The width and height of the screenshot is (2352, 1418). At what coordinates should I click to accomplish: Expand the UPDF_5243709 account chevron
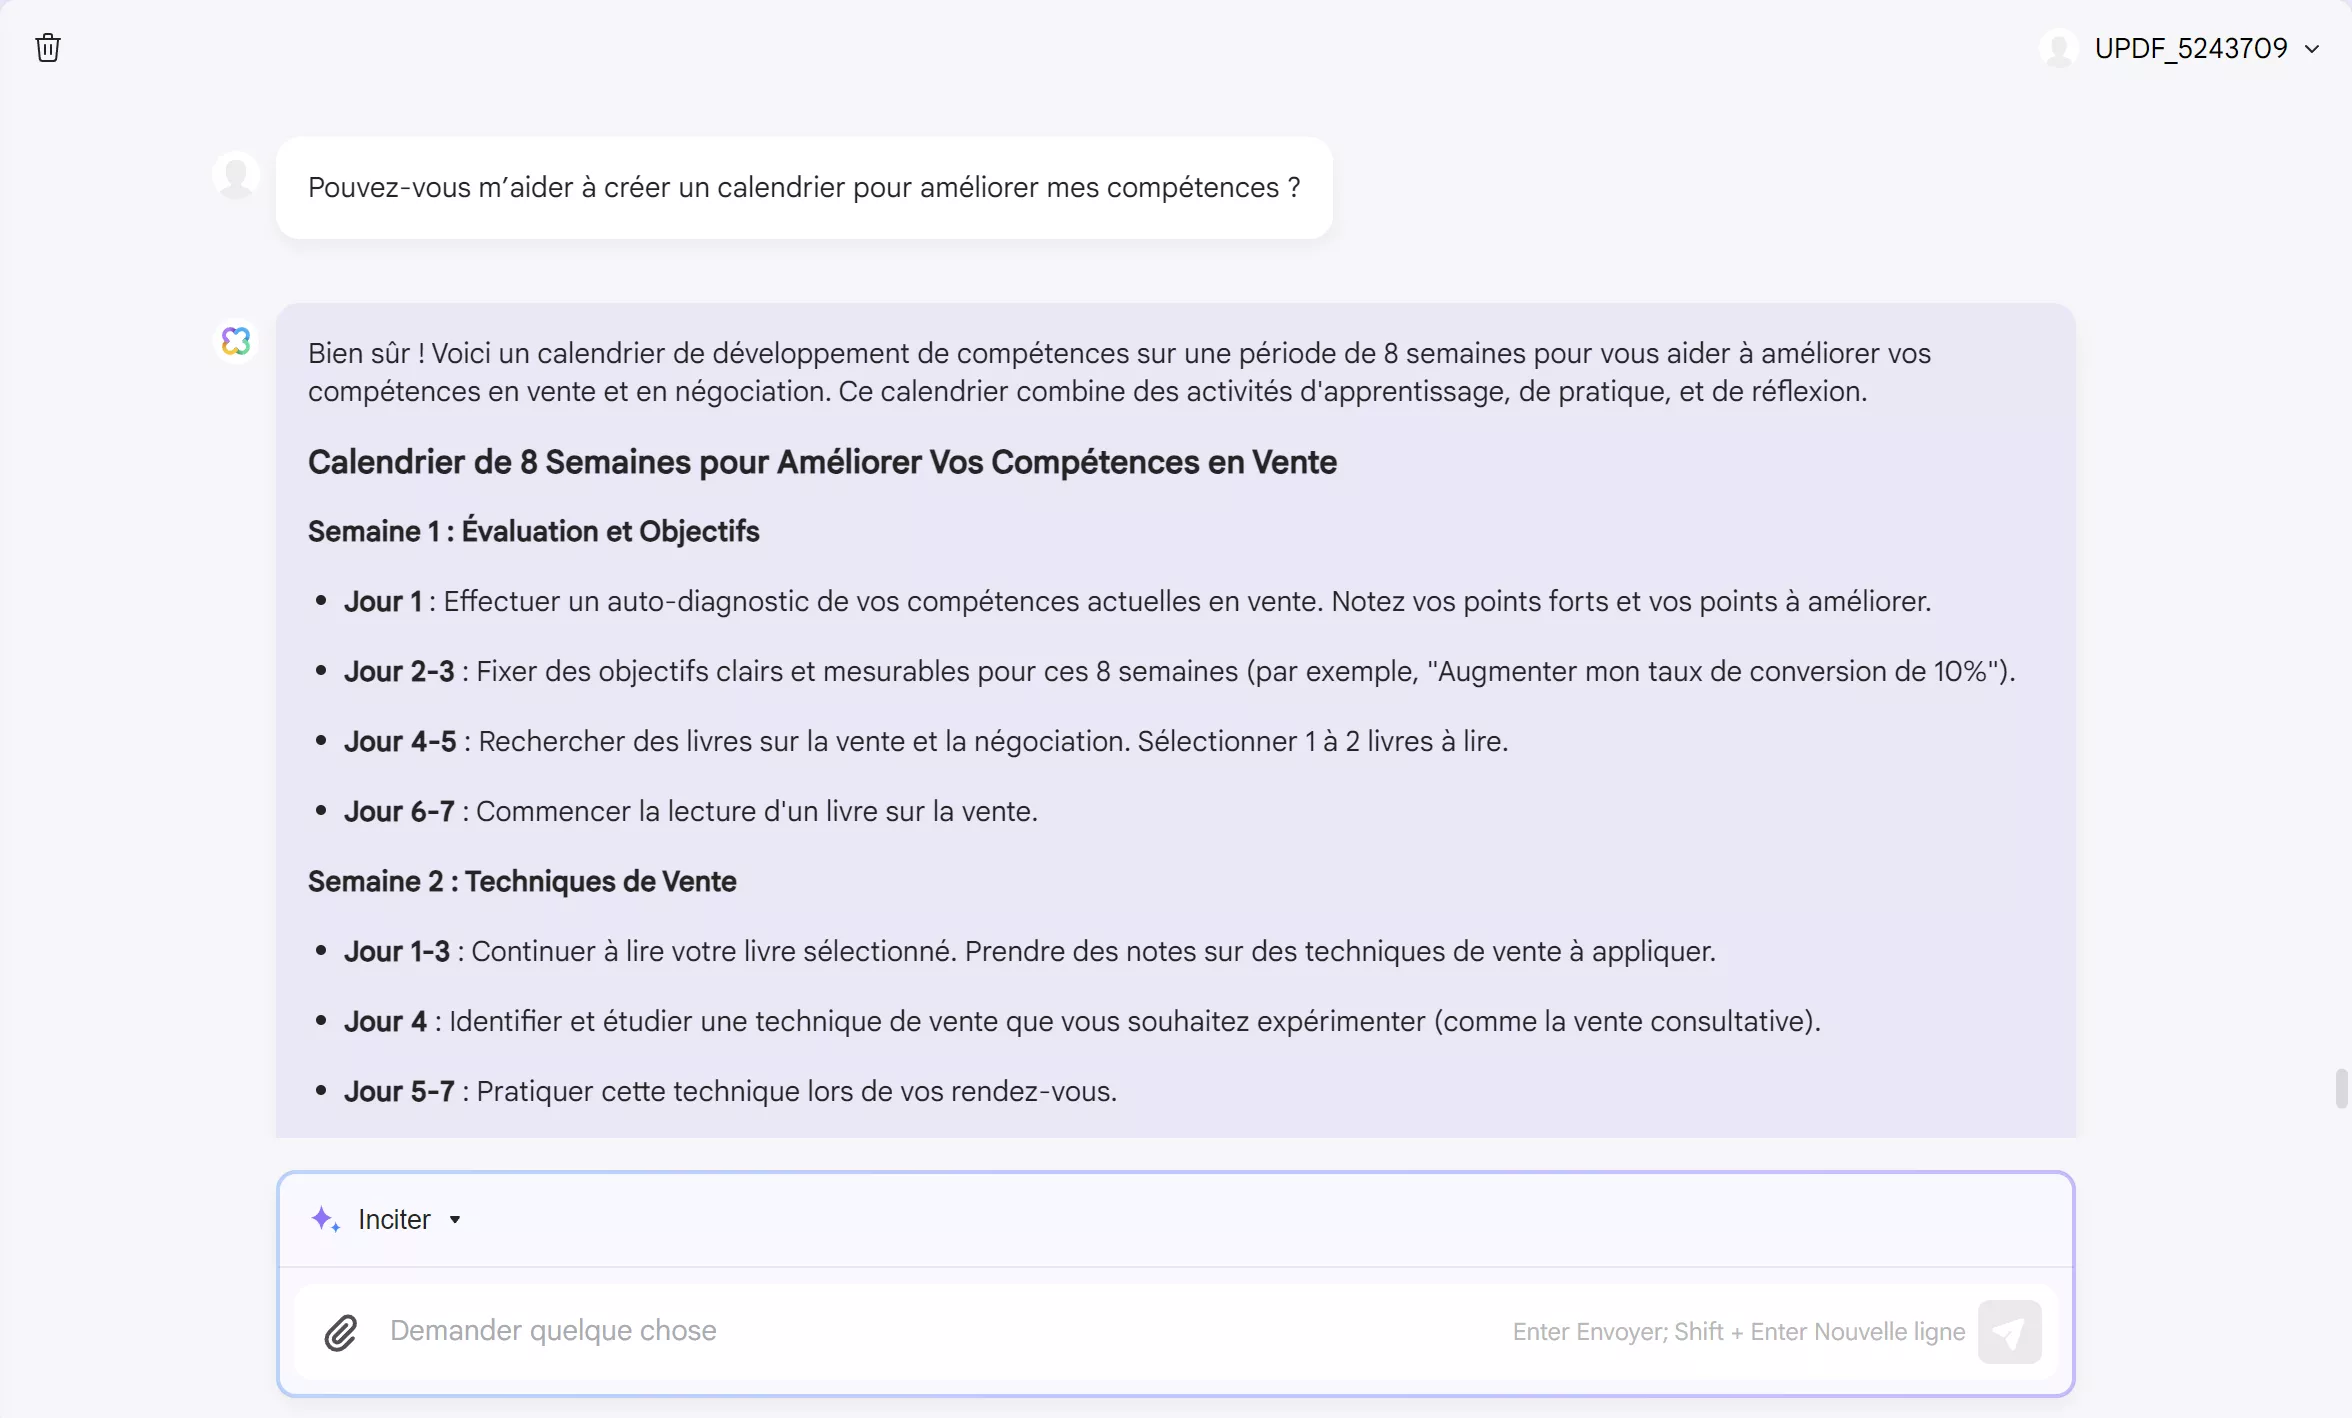(2312, 49)
